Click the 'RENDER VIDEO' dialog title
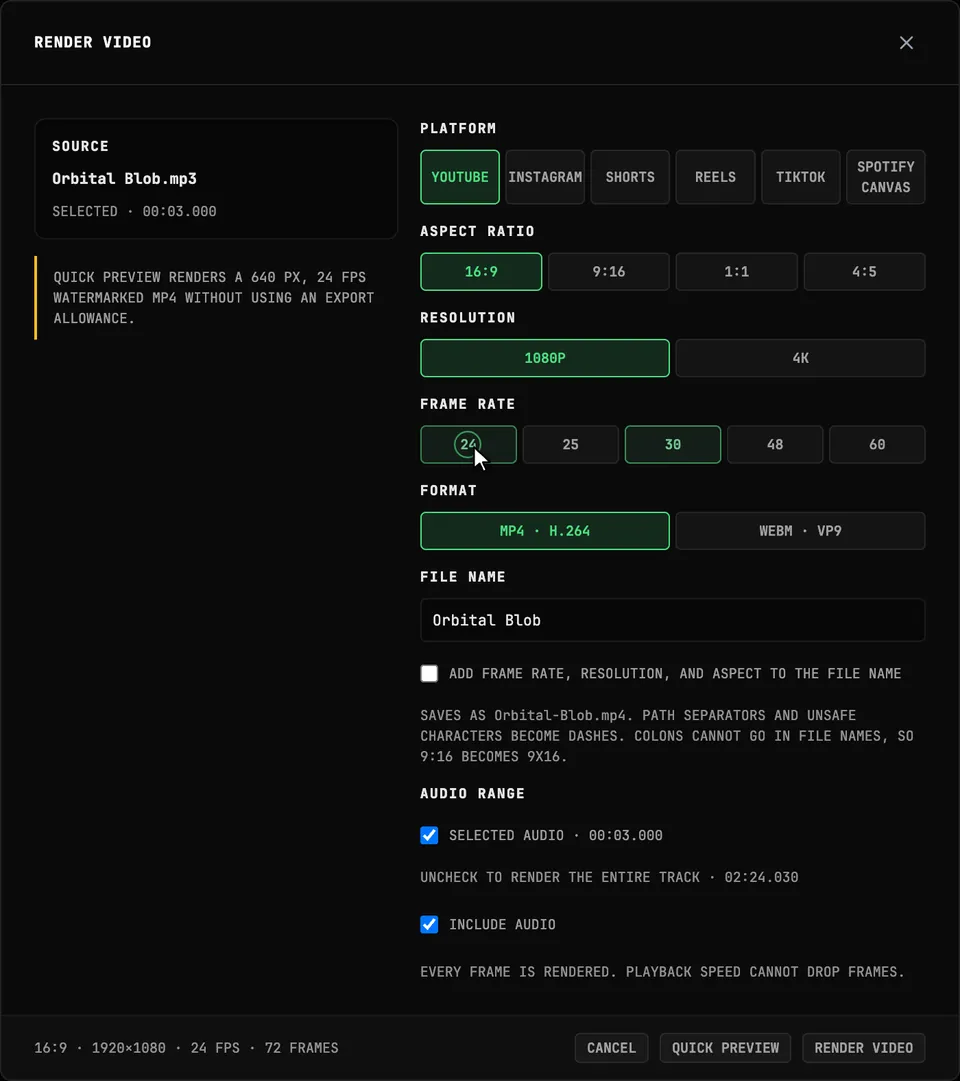This screenshot has width=960, height=1081. tap(92, 43)
